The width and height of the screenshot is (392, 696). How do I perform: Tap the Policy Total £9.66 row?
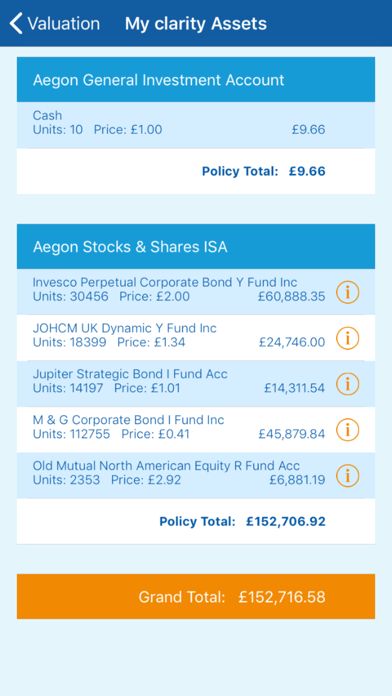[196, 171]
